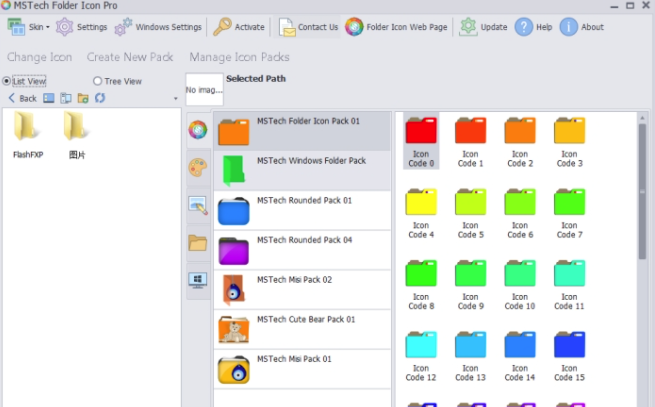Pick the Icon Code 9 folder icon

click(x=470, y=285)
